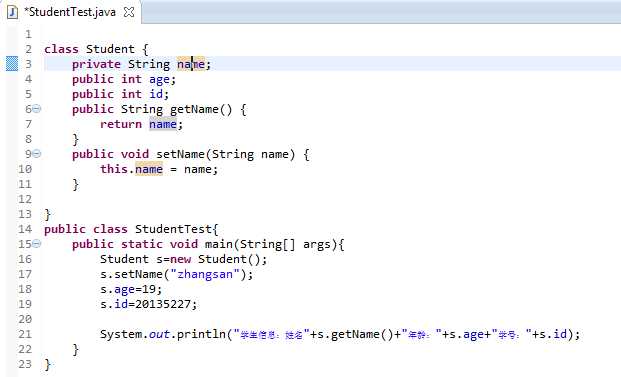
Task: Click 'getName()' in method declaration line 6
Action: (x=201, y=109)
